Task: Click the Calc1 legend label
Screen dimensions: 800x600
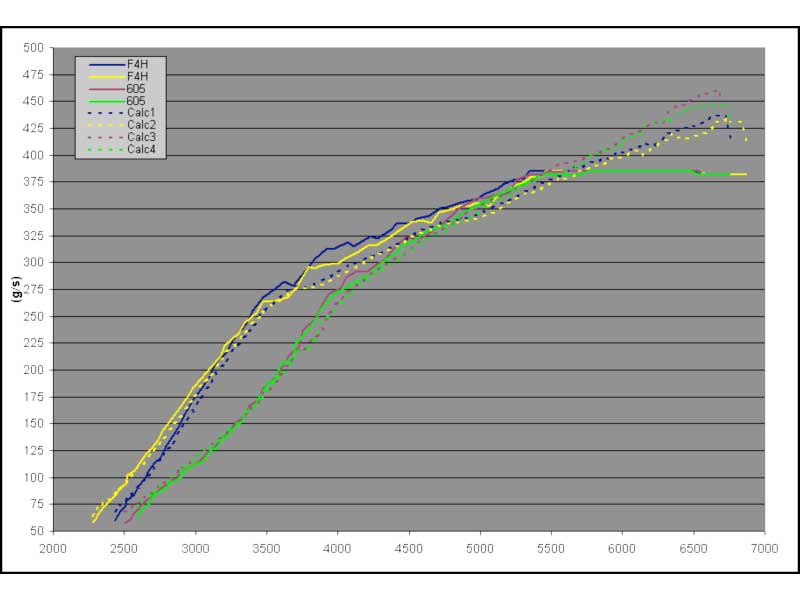Action: coord(140,113)
